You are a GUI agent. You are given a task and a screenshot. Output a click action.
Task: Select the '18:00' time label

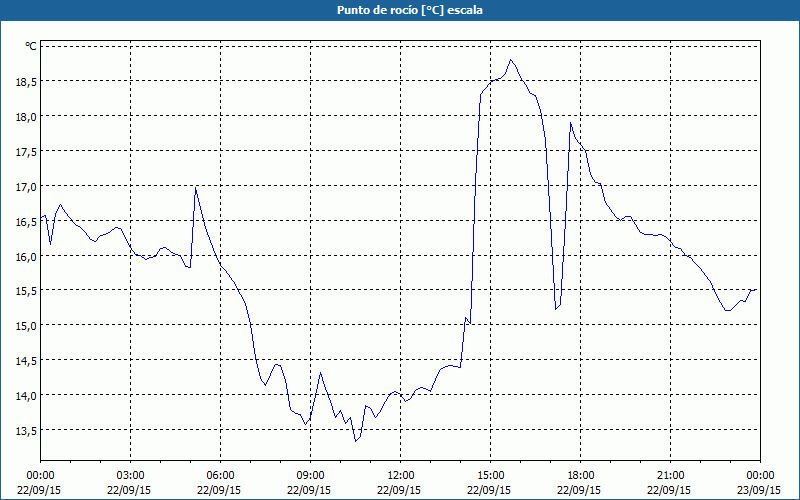[581, 476]
